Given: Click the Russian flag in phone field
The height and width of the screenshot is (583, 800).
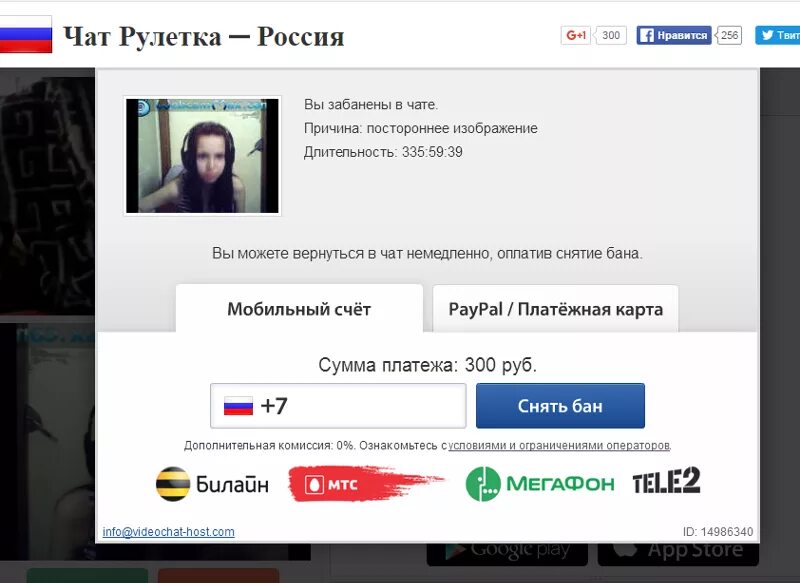Looking at the screenshot, I should point(238,406).
